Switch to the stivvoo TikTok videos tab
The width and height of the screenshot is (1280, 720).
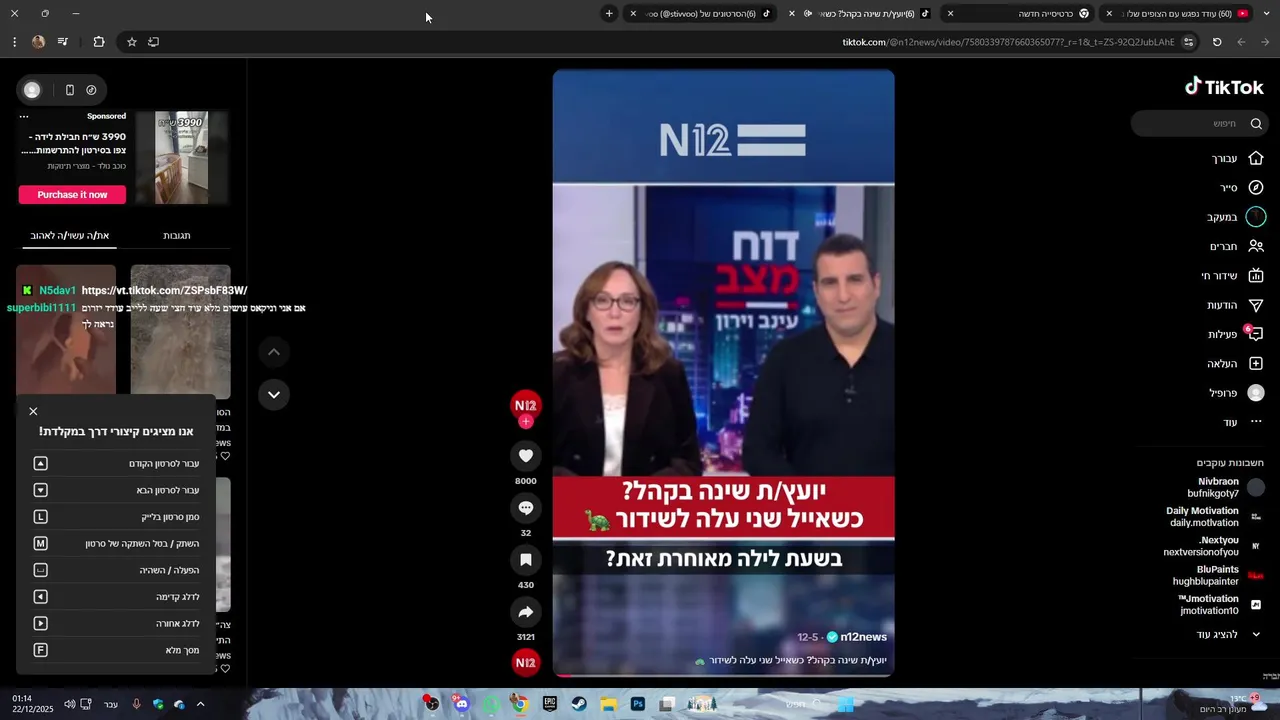point(700,14)
